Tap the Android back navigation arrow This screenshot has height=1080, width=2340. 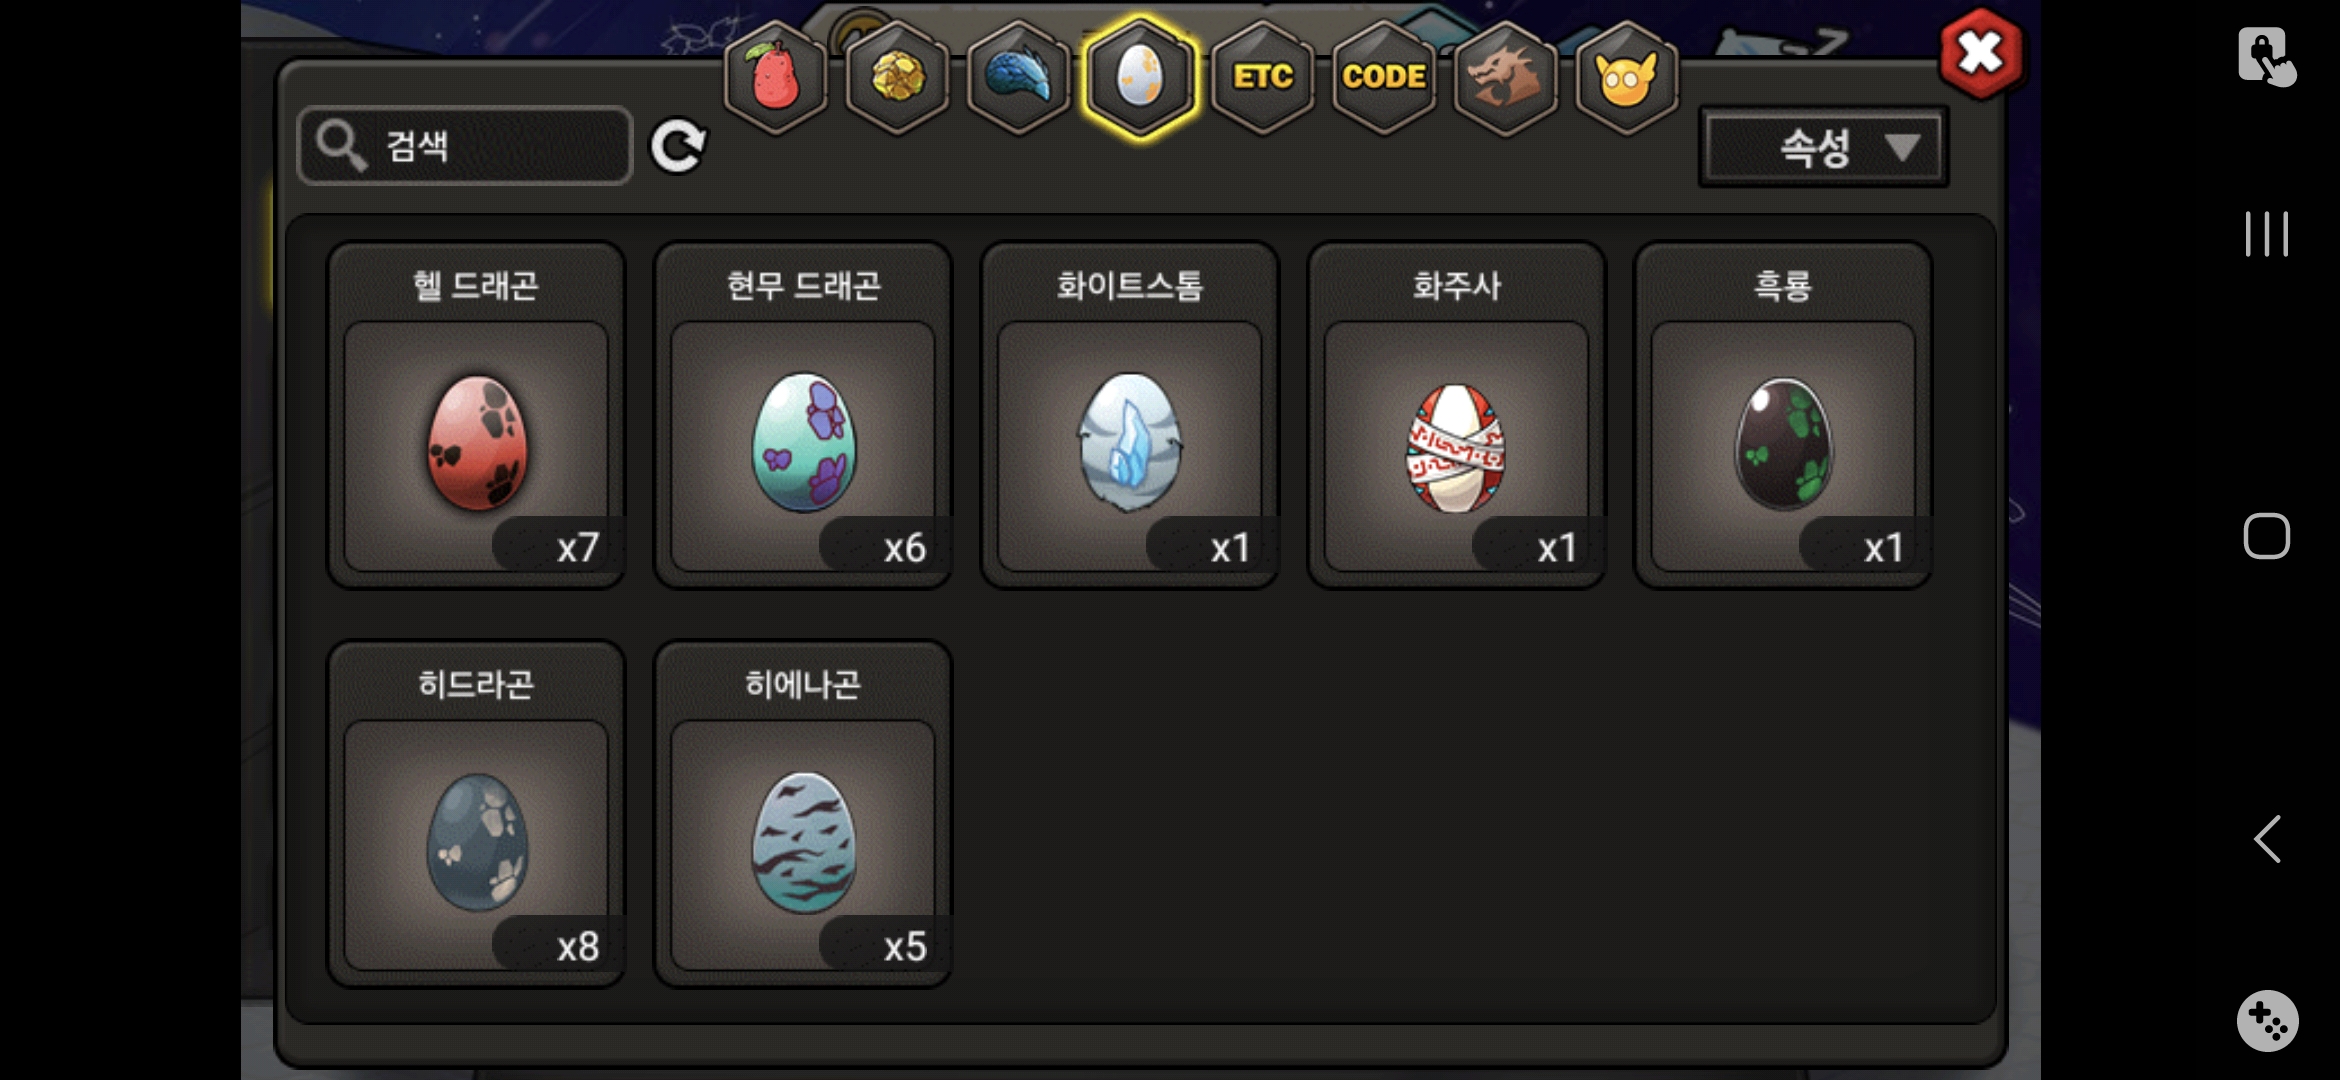click(x=2267, y=838)
